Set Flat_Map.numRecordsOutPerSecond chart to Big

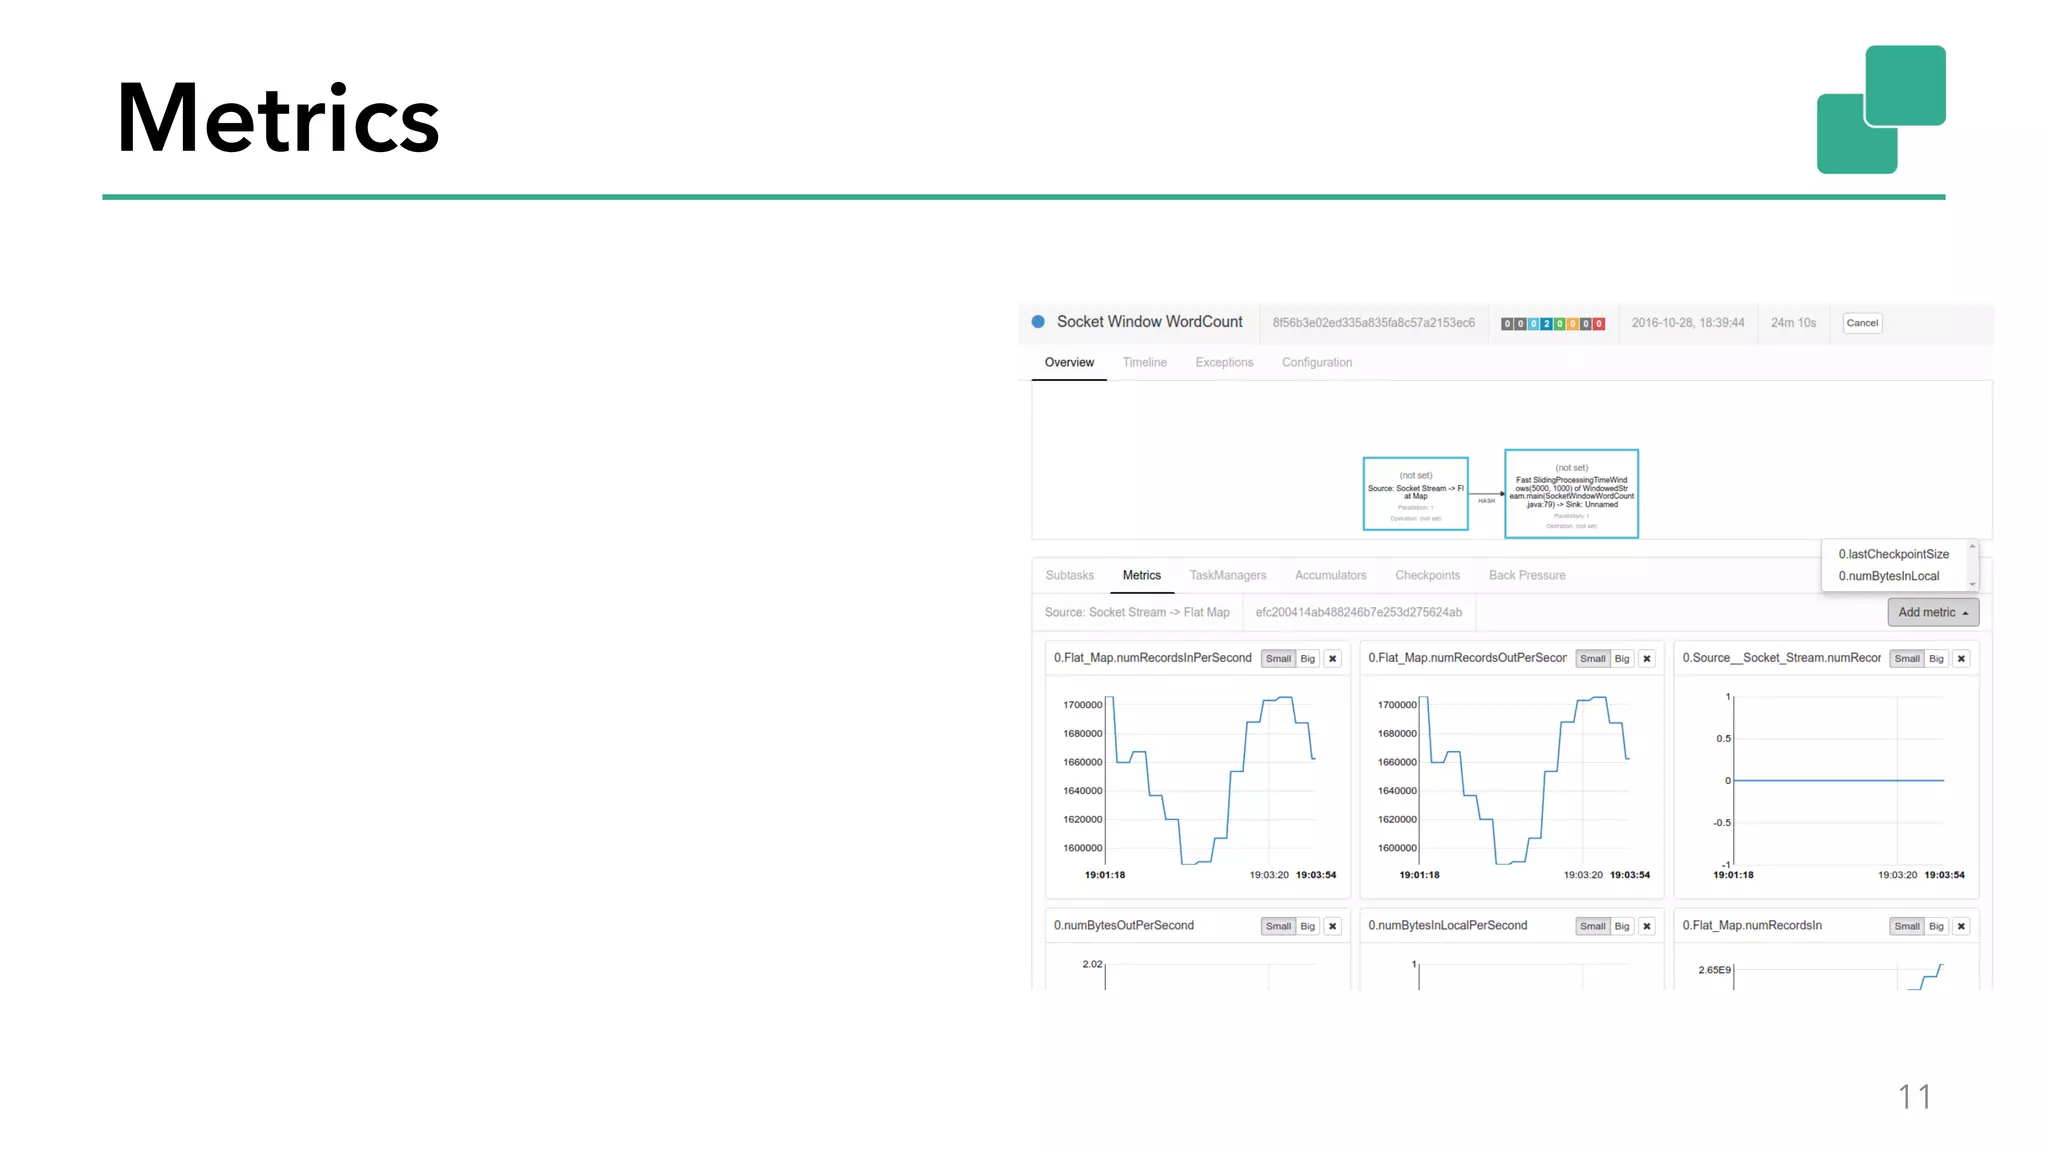pyautogui.click(x=1621, y=659)
